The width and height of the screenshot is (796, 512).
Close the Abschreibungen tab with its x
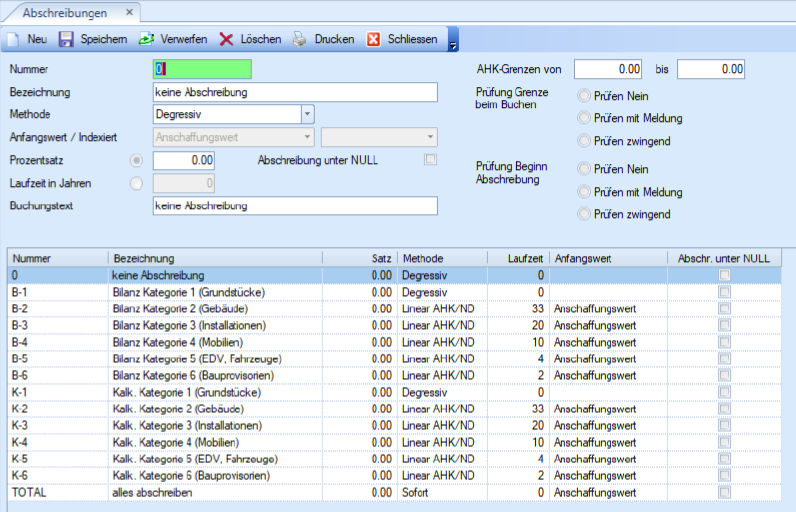tap(130, 12)
